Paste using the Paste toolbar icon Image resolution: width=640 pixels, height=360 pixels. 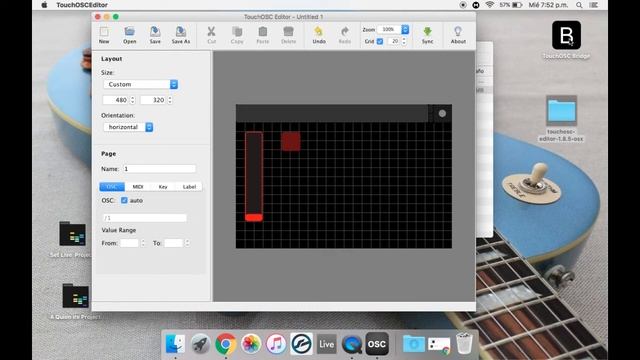click(x=263, y=35)
